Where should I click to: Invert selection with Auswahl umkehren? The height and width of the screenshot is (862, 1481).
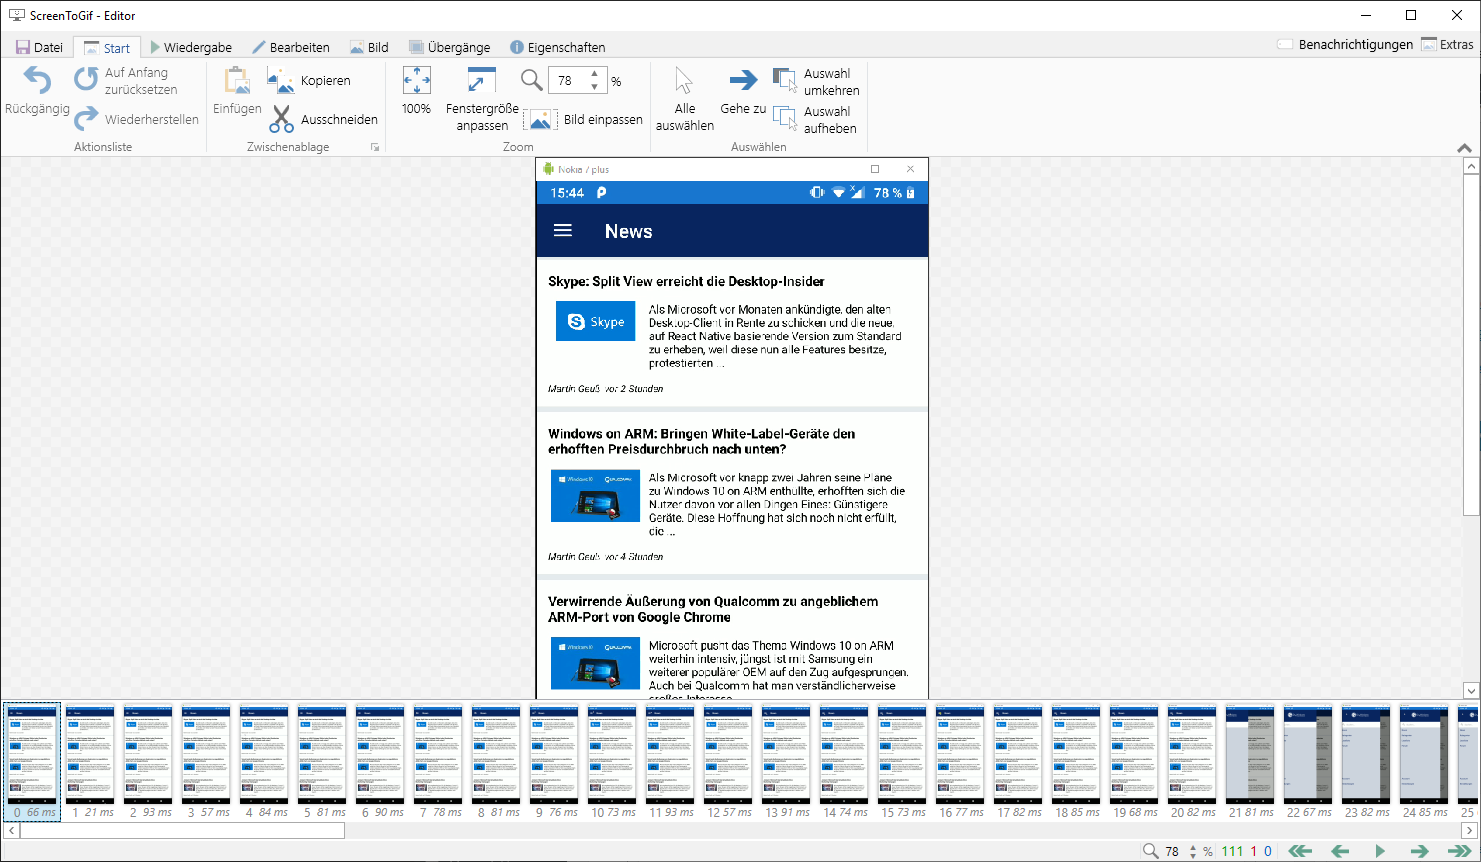pos(785,81)
